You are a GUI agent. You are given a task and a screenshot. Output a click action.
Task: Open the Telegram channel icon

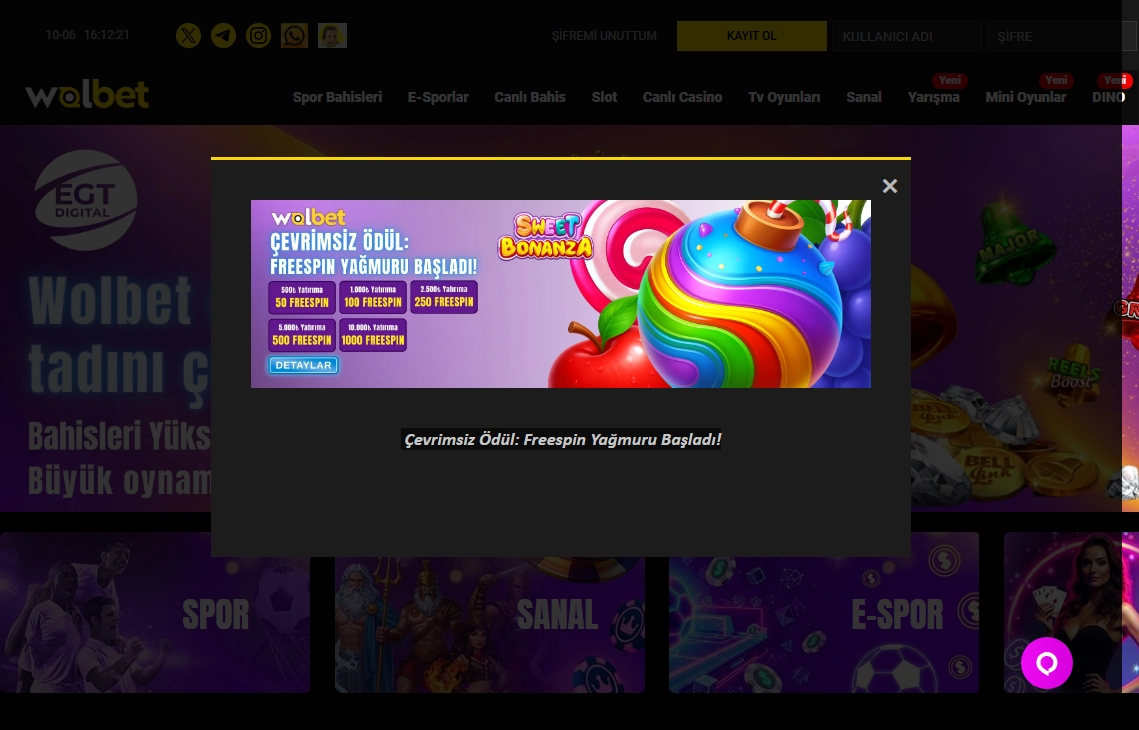click(x=223, y=36)
